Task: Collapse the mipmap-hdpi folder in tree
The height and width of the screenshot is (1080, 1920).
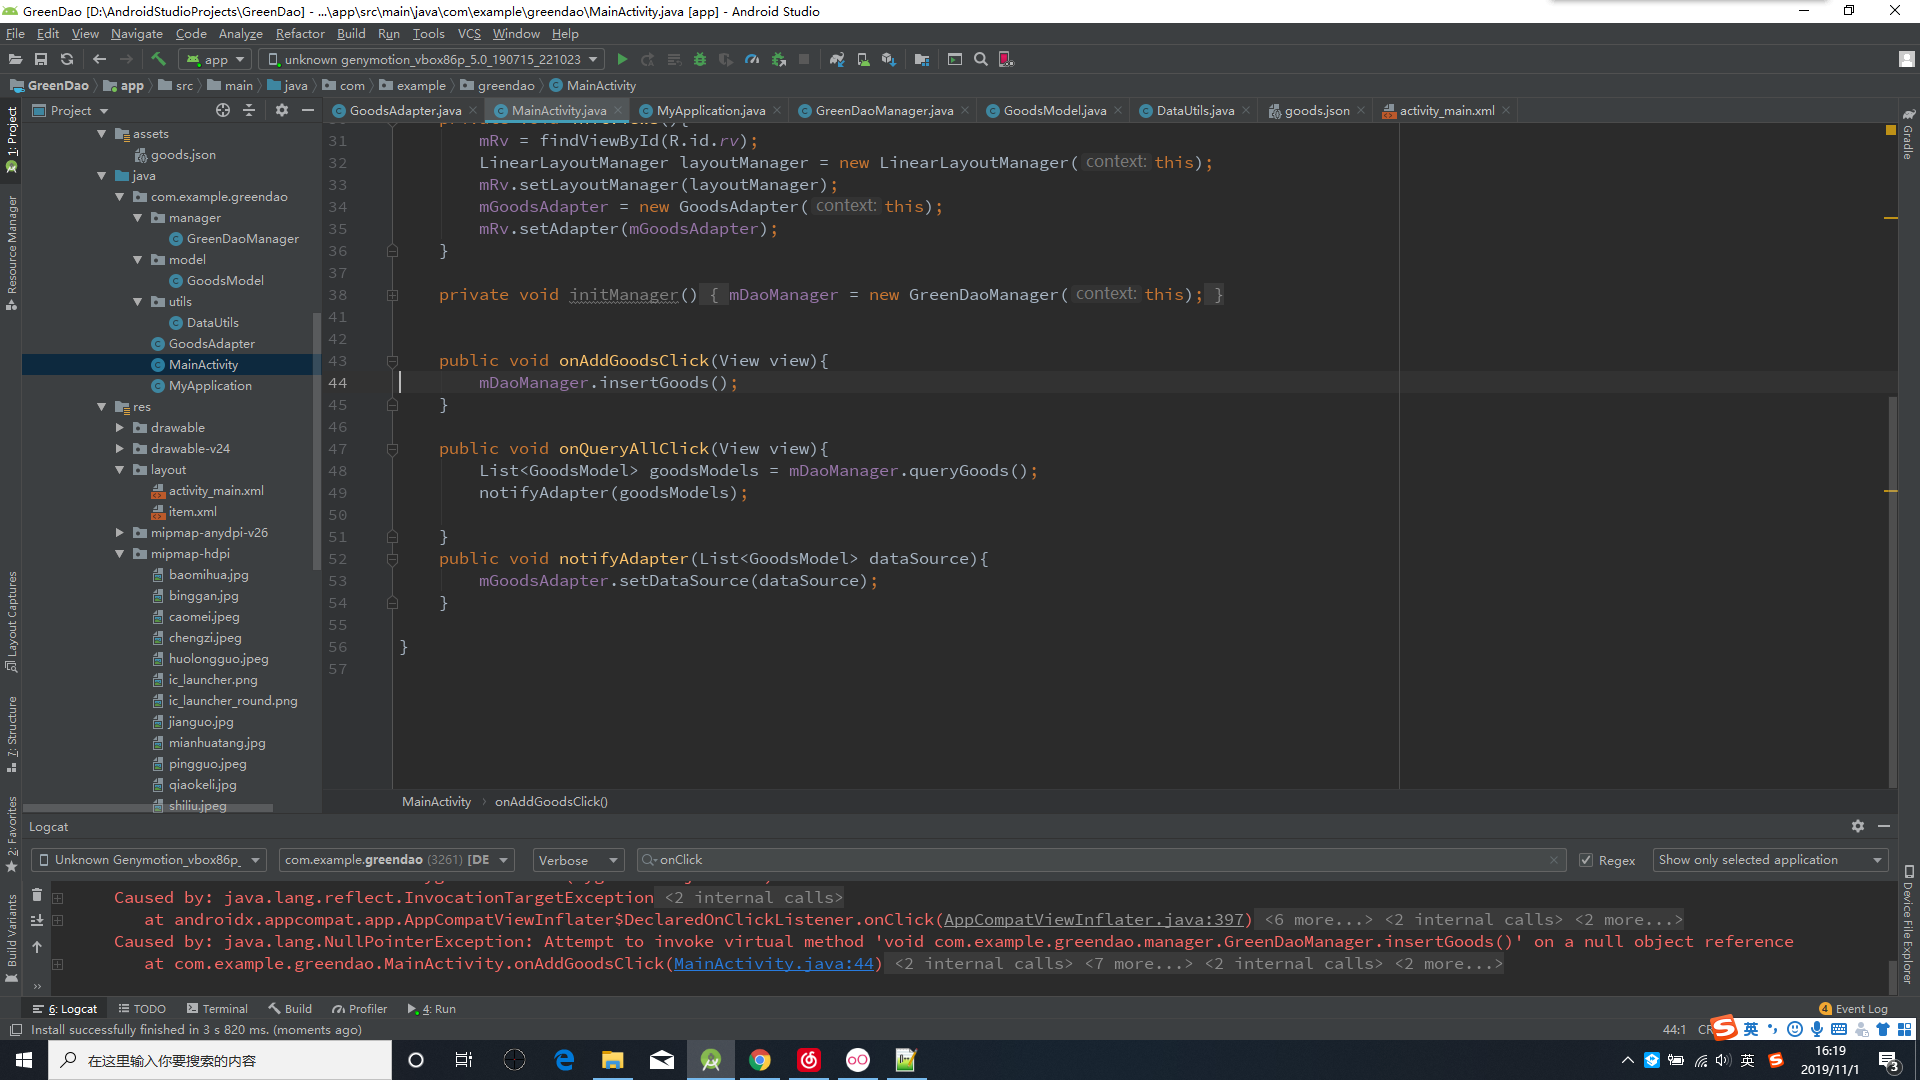Action: coord(120,554)
